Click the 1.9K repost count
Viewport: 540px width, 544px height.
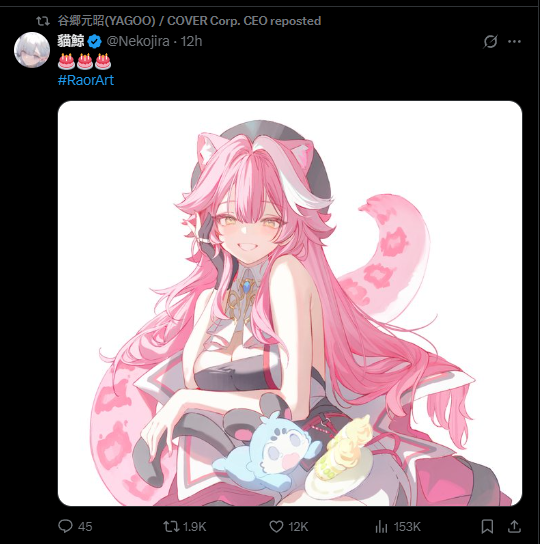[x=194, y=527]
